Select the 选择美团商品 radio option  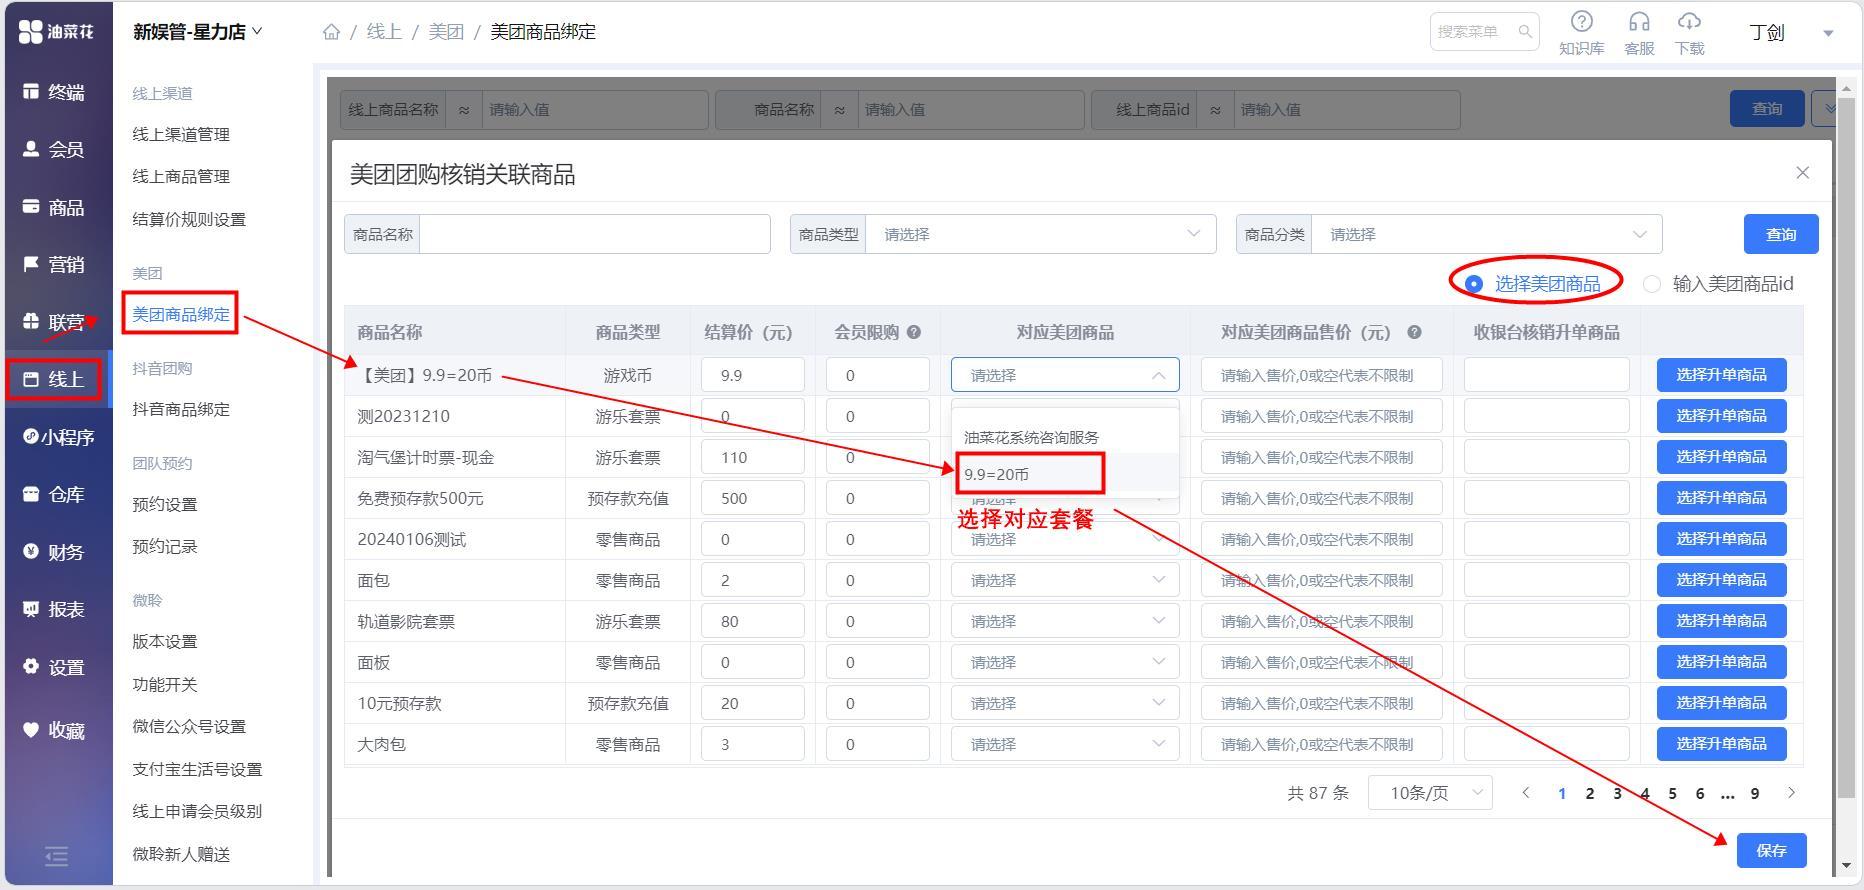pyautogui.click(x=1535, y=284)
